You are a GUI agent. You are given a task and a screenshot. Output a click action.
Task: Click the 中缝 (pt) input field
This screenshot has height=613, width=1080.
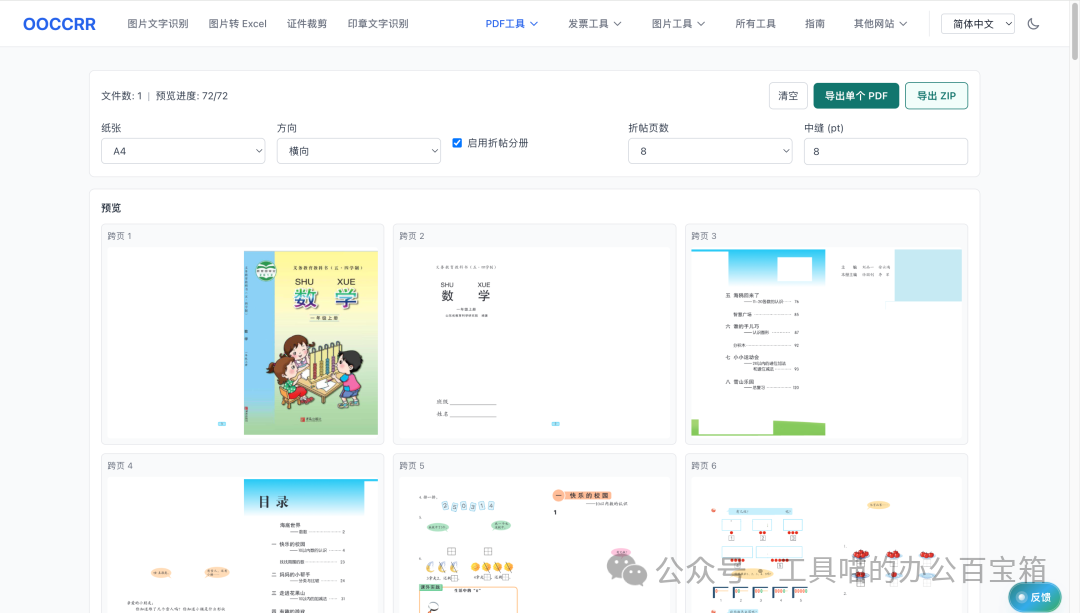coord(886,151)
